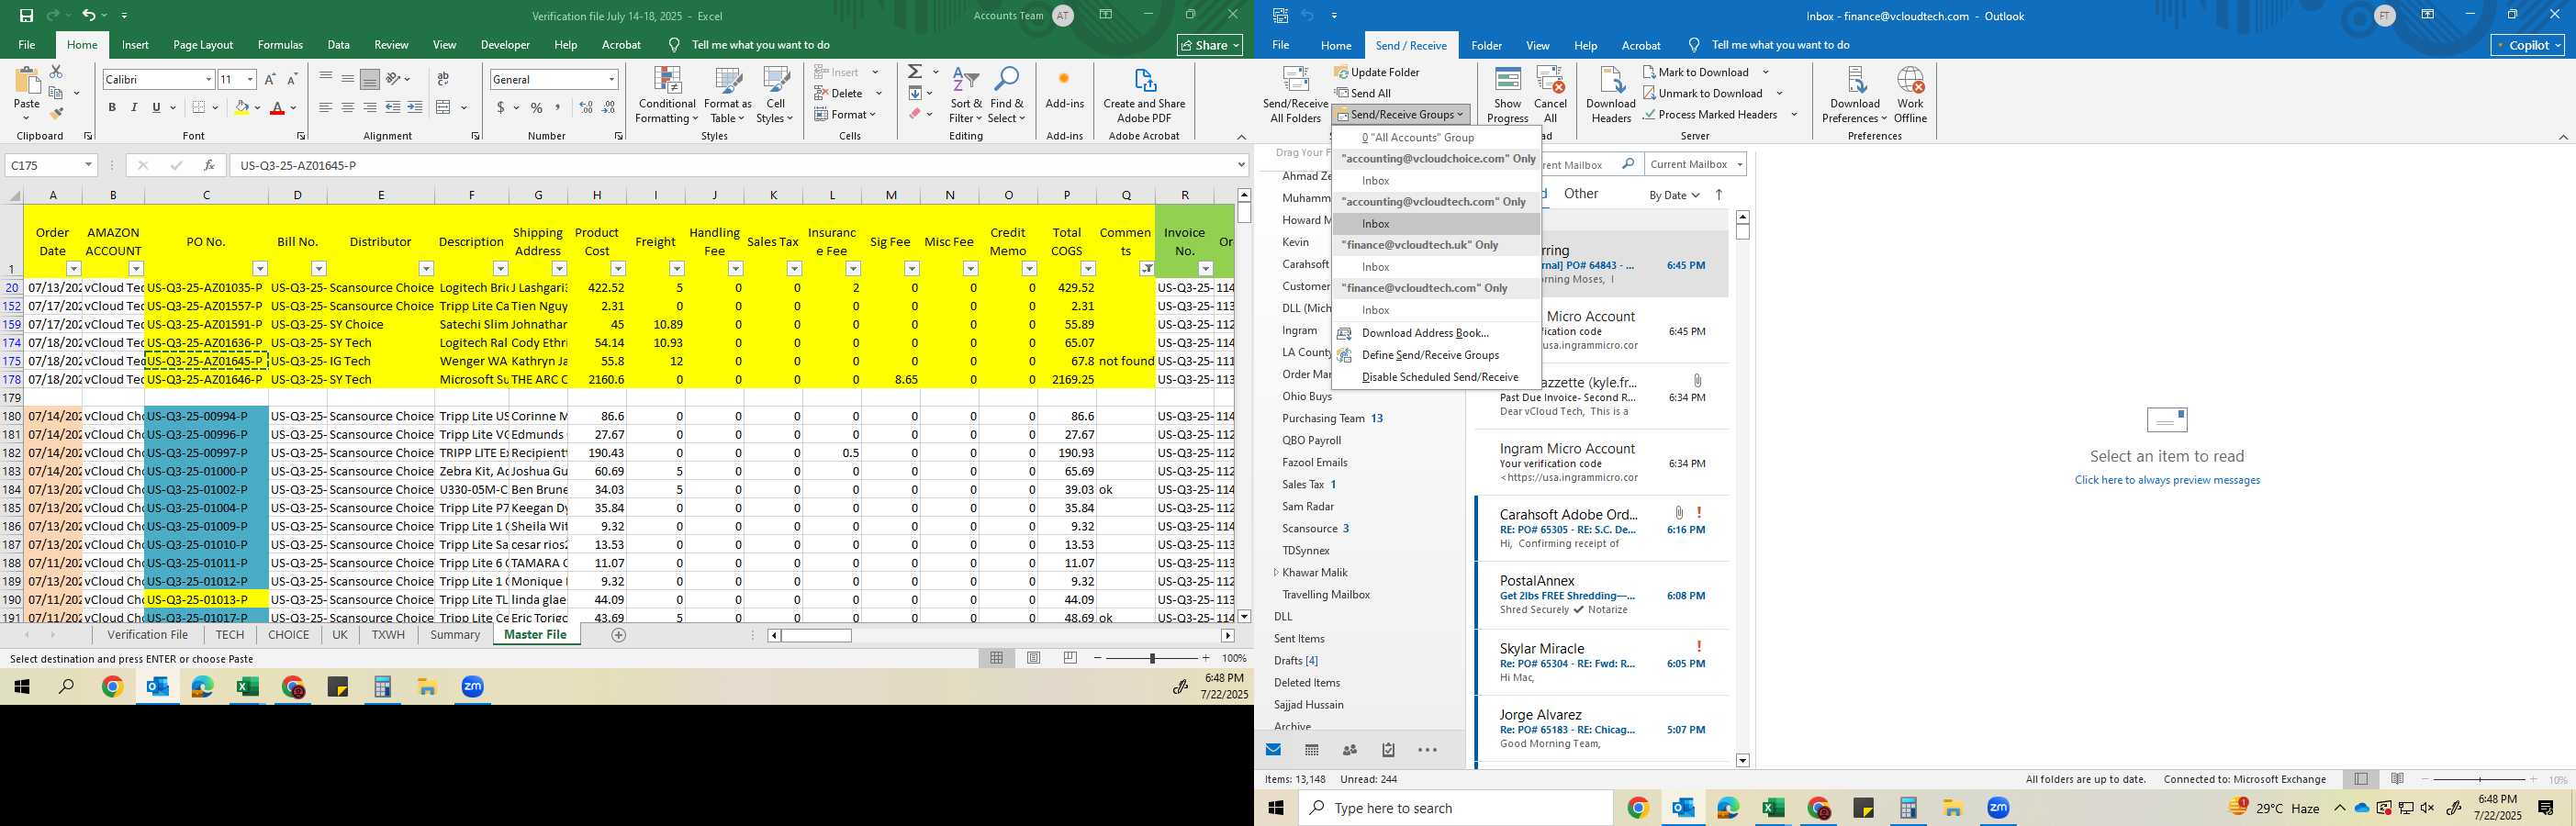2576x826 pixels.
Task: Open Download Preferences in Outlook
Action: click(1855, 95)
